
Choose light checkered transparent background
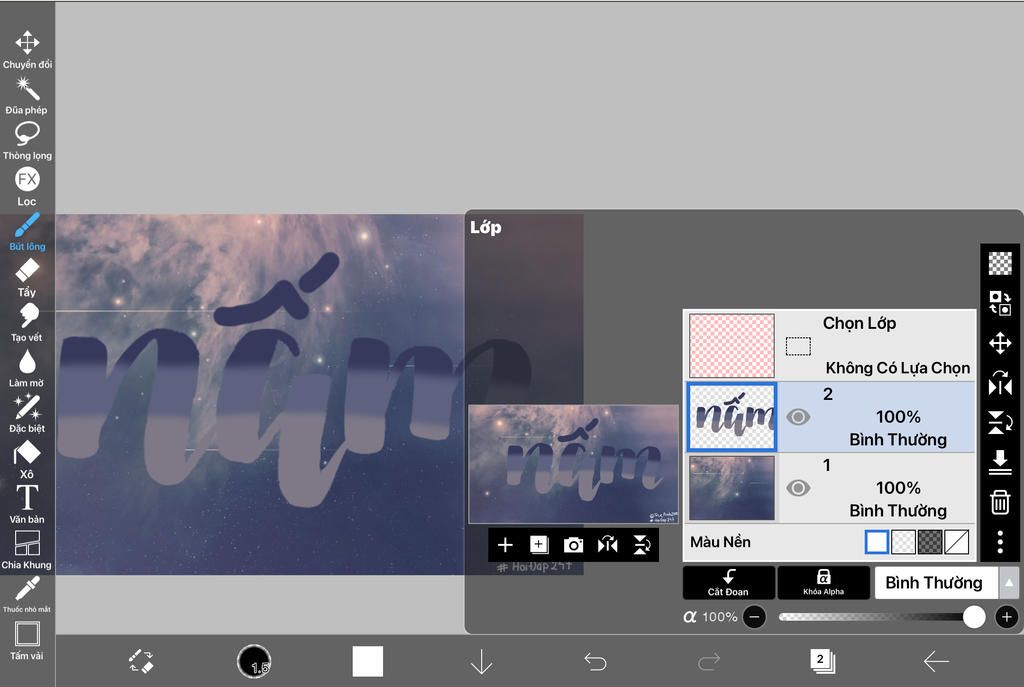[x=903, y=542]
